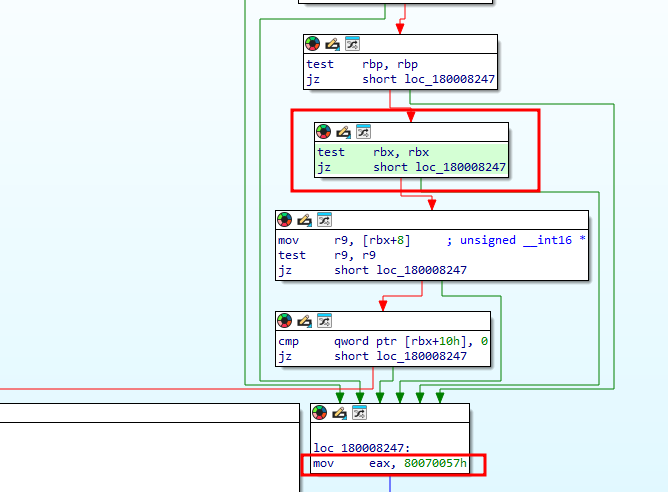This screenshot has width=668, height=492.
Task: Click the color palette icon on the 'cmp qword ptr' node
Action: pyautogui.click(x=285, y=321)
